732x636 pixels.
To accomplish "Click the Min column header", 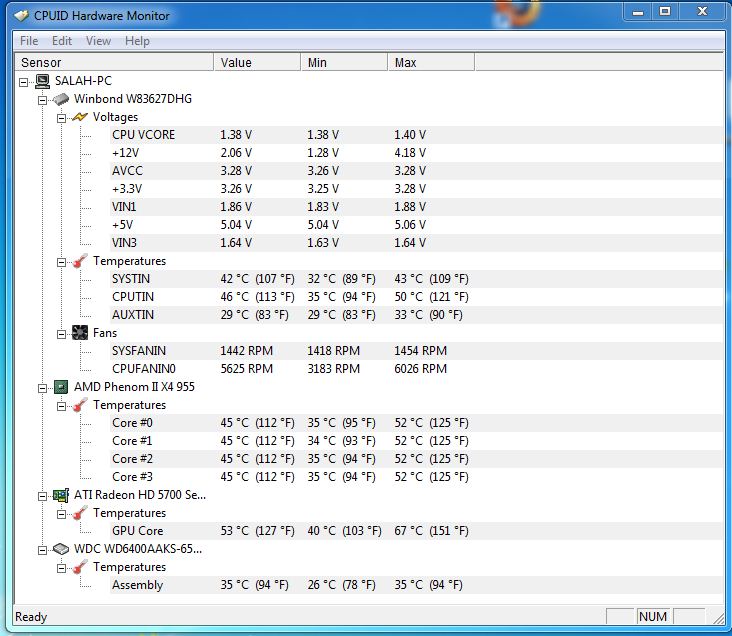I will point(345,62).
